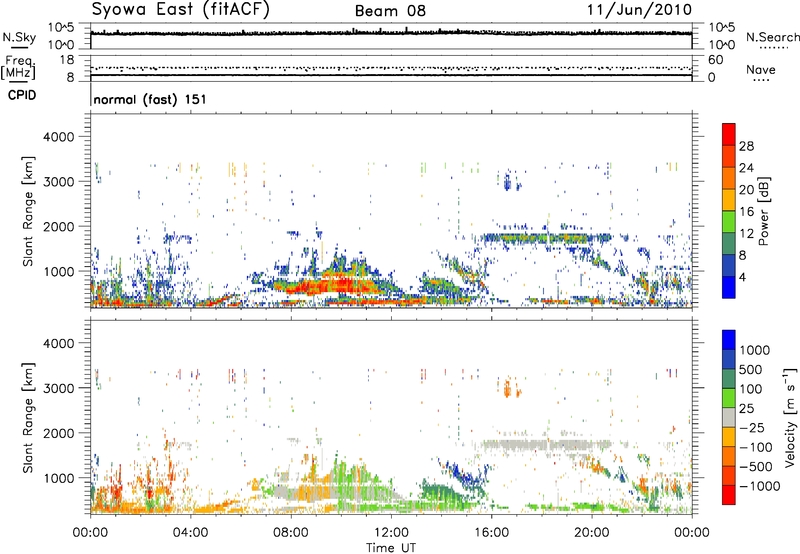Select the "08:00" time tick label
800x554 pixels.
[291, 533]
